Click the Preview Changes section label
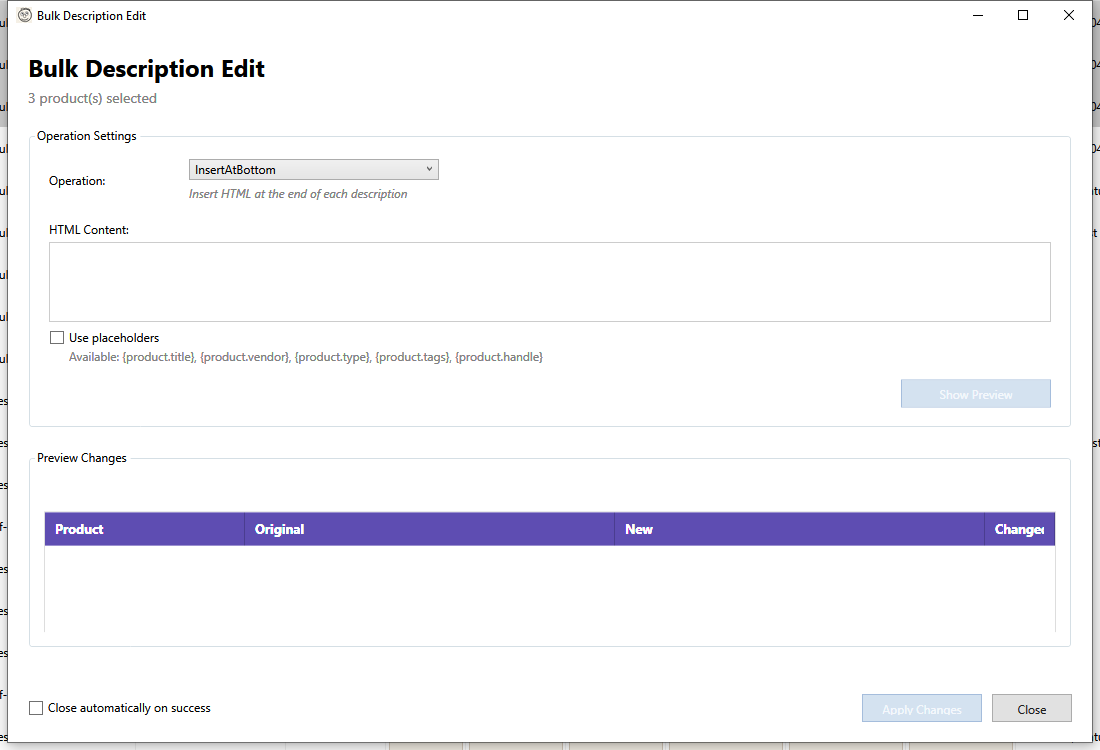 81,457
